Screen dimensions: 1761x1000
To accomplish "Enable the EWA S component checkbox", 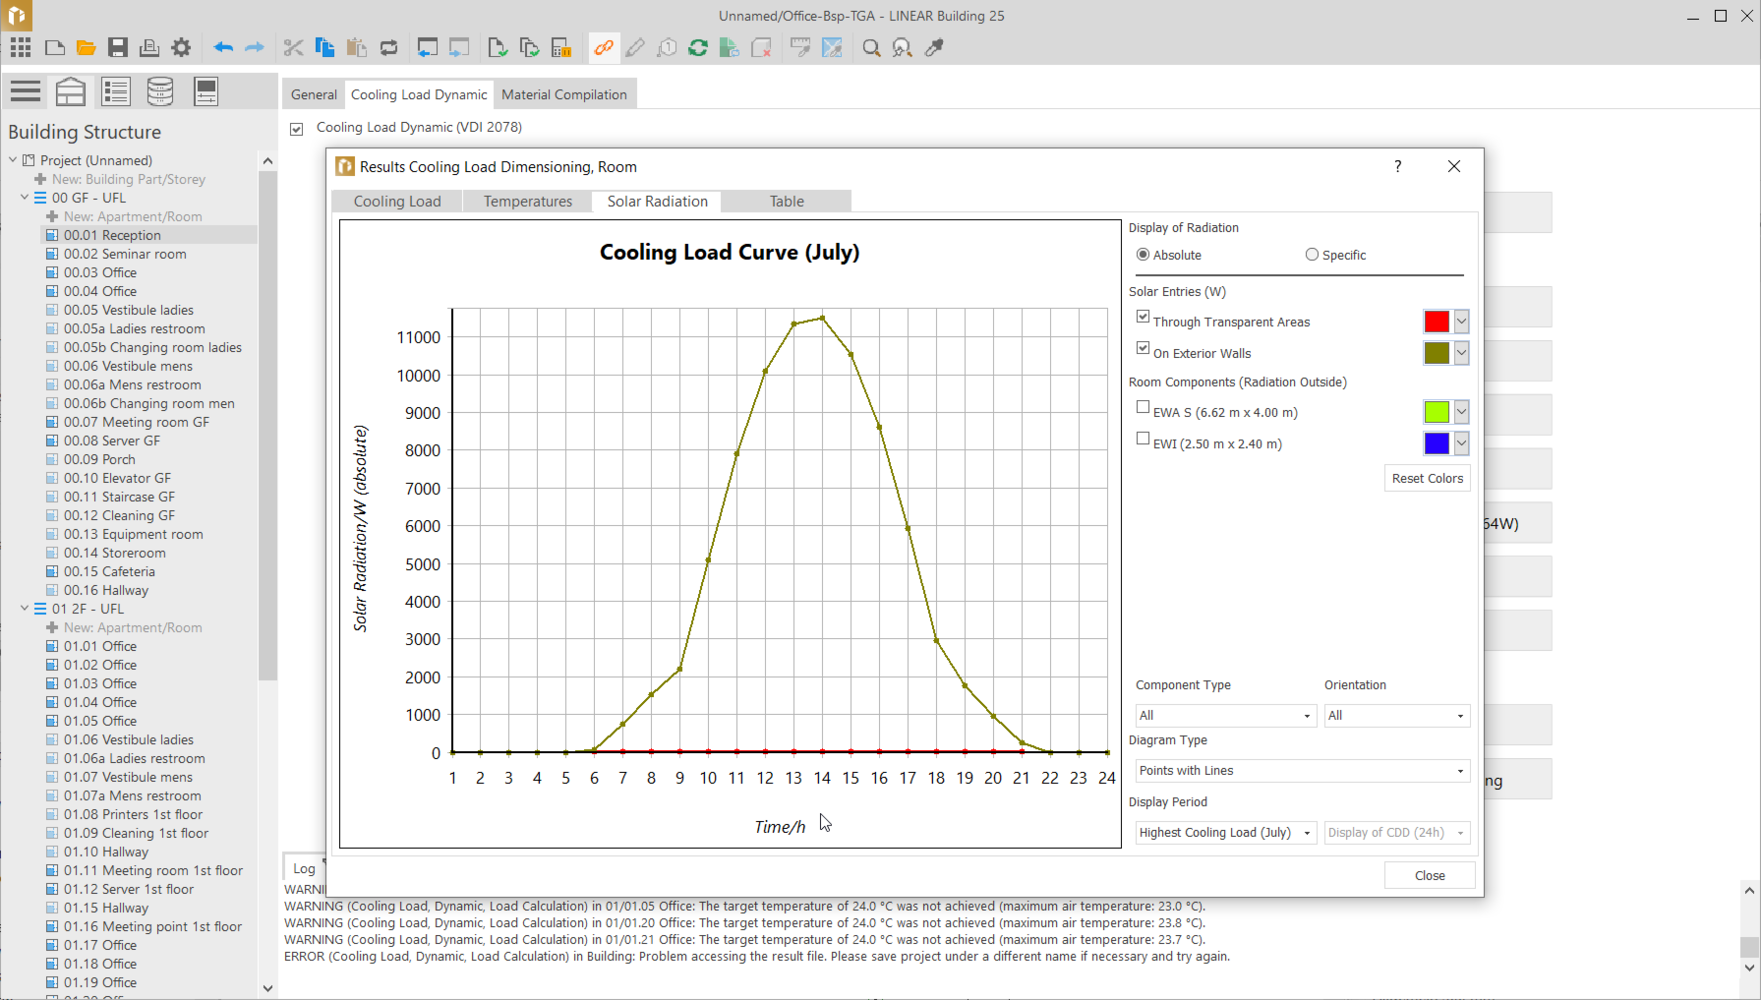I will tap(1143, 408).
